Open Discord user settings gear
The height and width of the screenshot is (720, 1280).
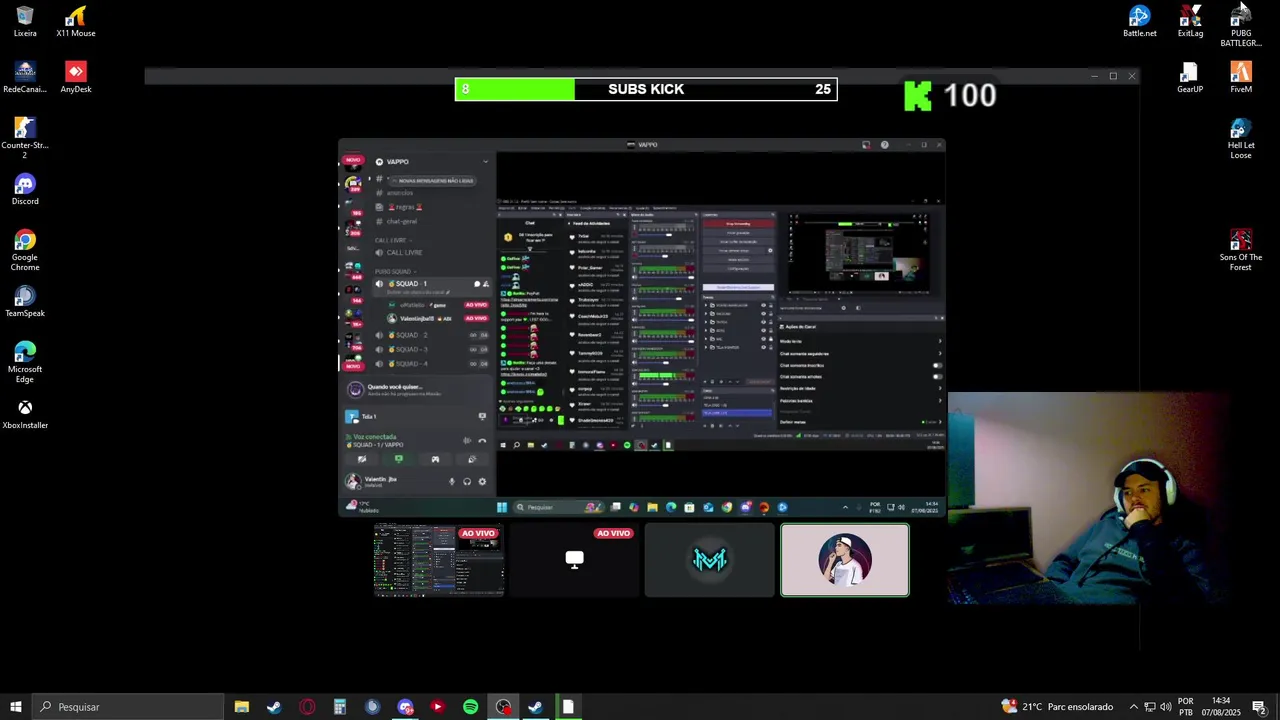click(482, 481)
